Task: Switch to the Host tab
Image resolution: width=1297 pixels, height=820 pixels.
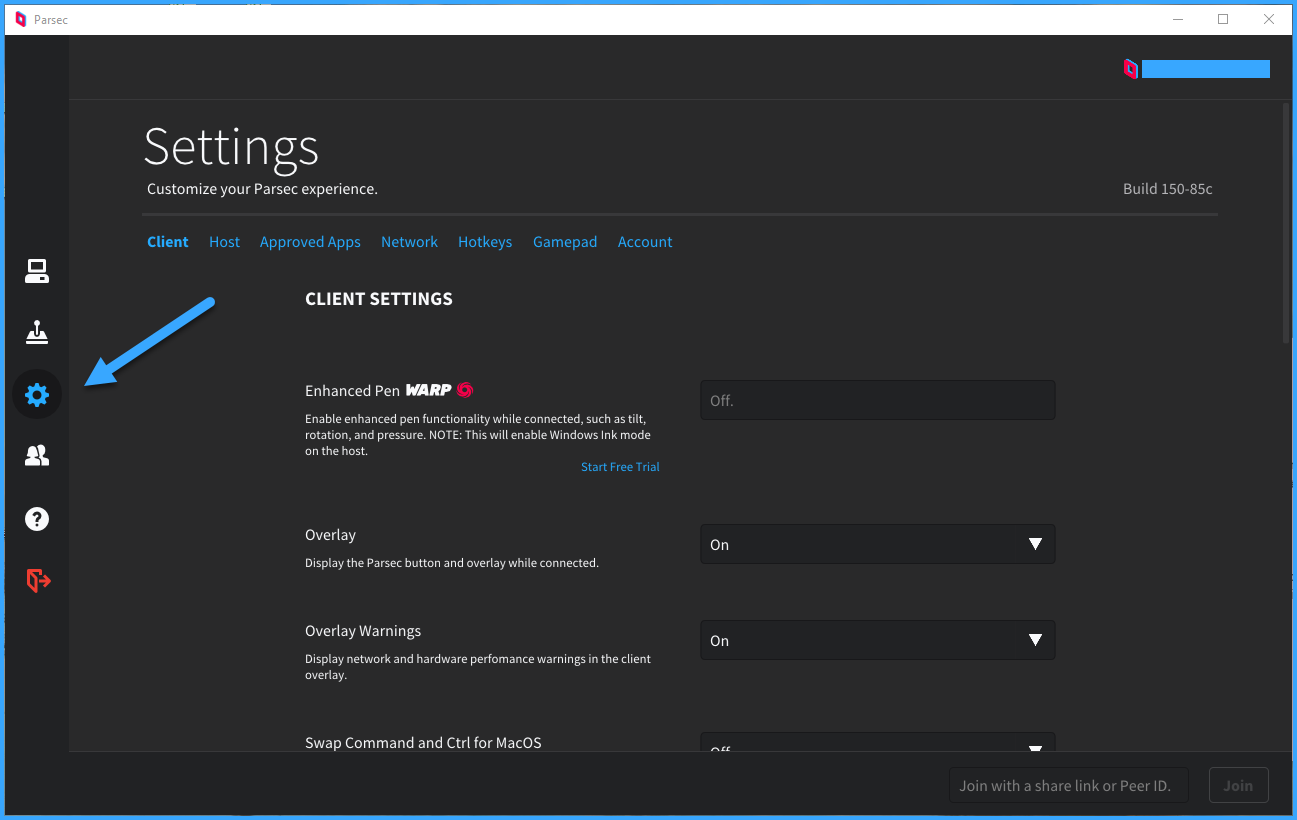Action: click(224, 242)
